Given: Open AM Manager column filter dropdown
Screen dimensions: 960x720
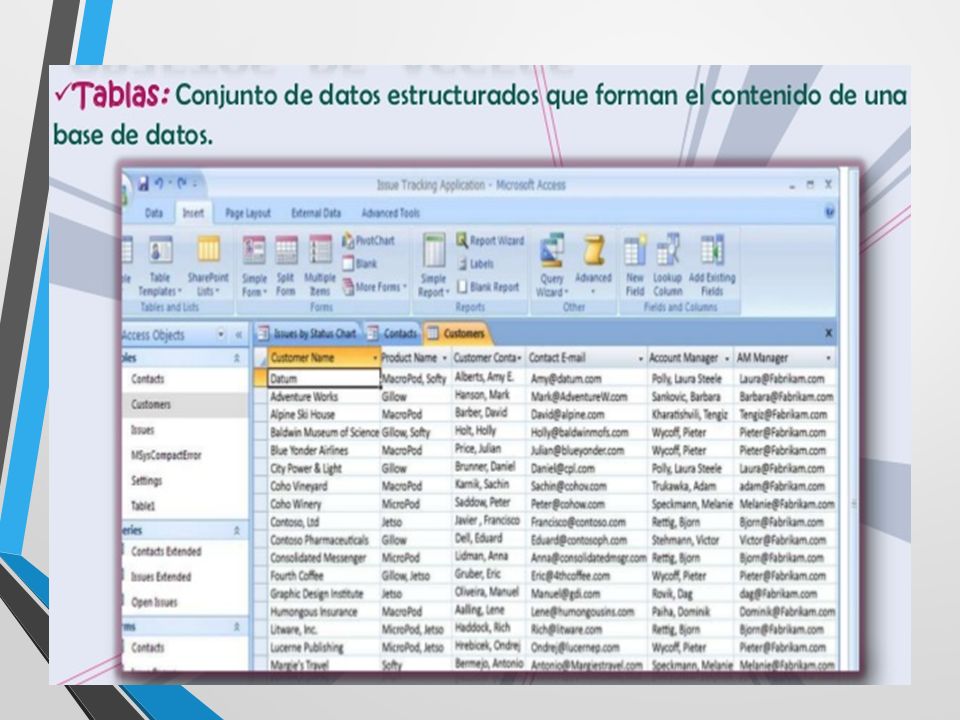Looking at the screenshot, I should click(828, 358).
